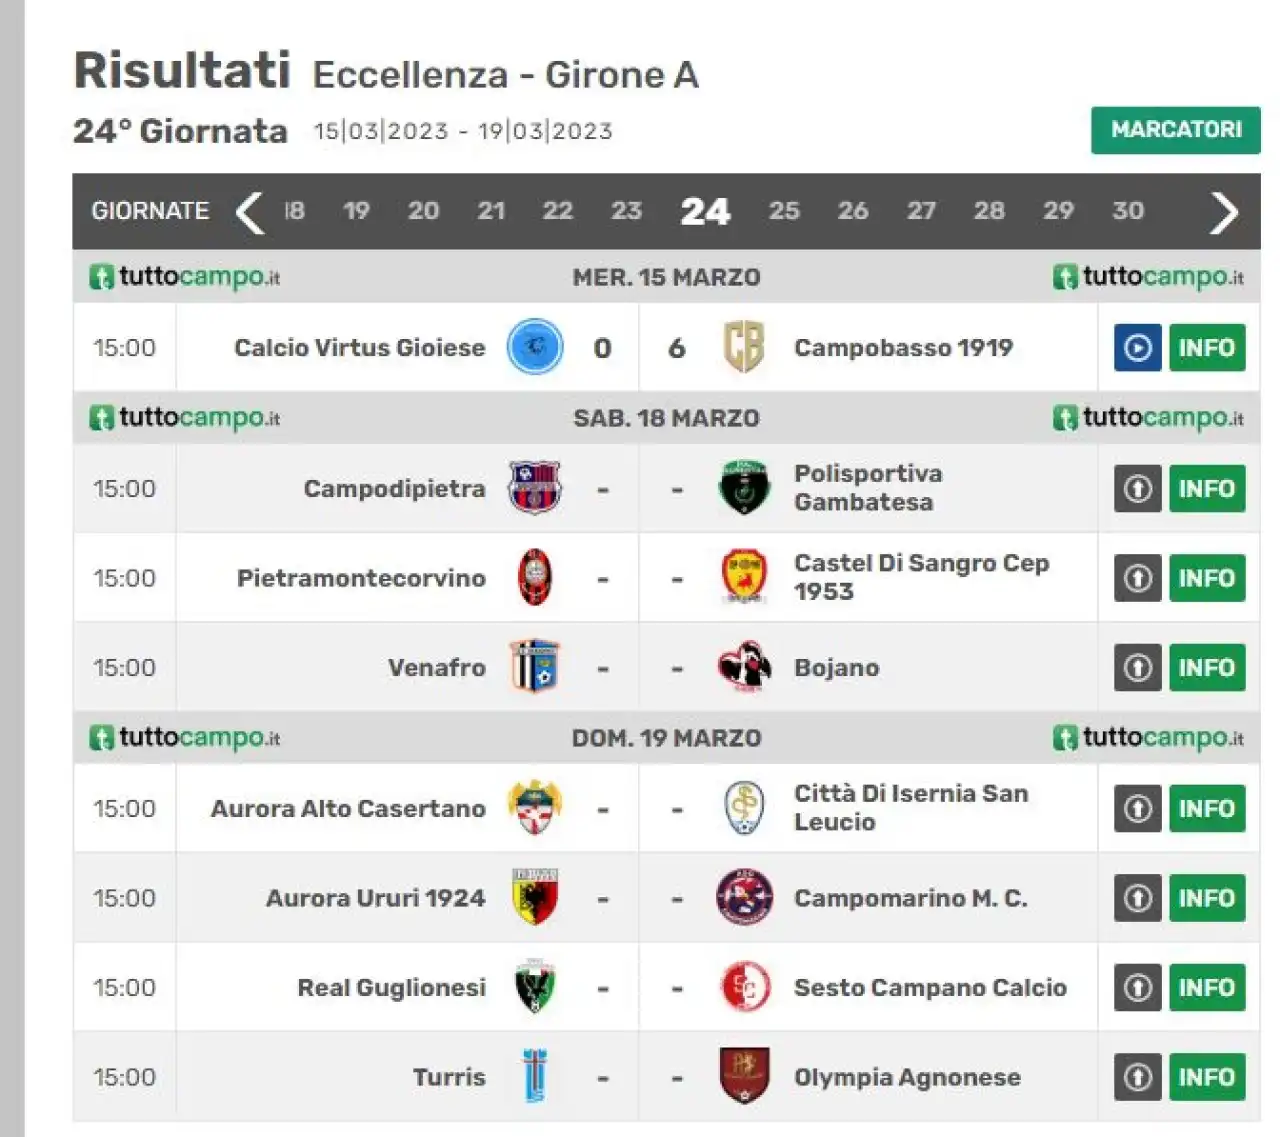Open the Sesto Campano Calcio team link
Image resolution: width=1280 pixels, height=1137 pixels.
click(930, 988)
